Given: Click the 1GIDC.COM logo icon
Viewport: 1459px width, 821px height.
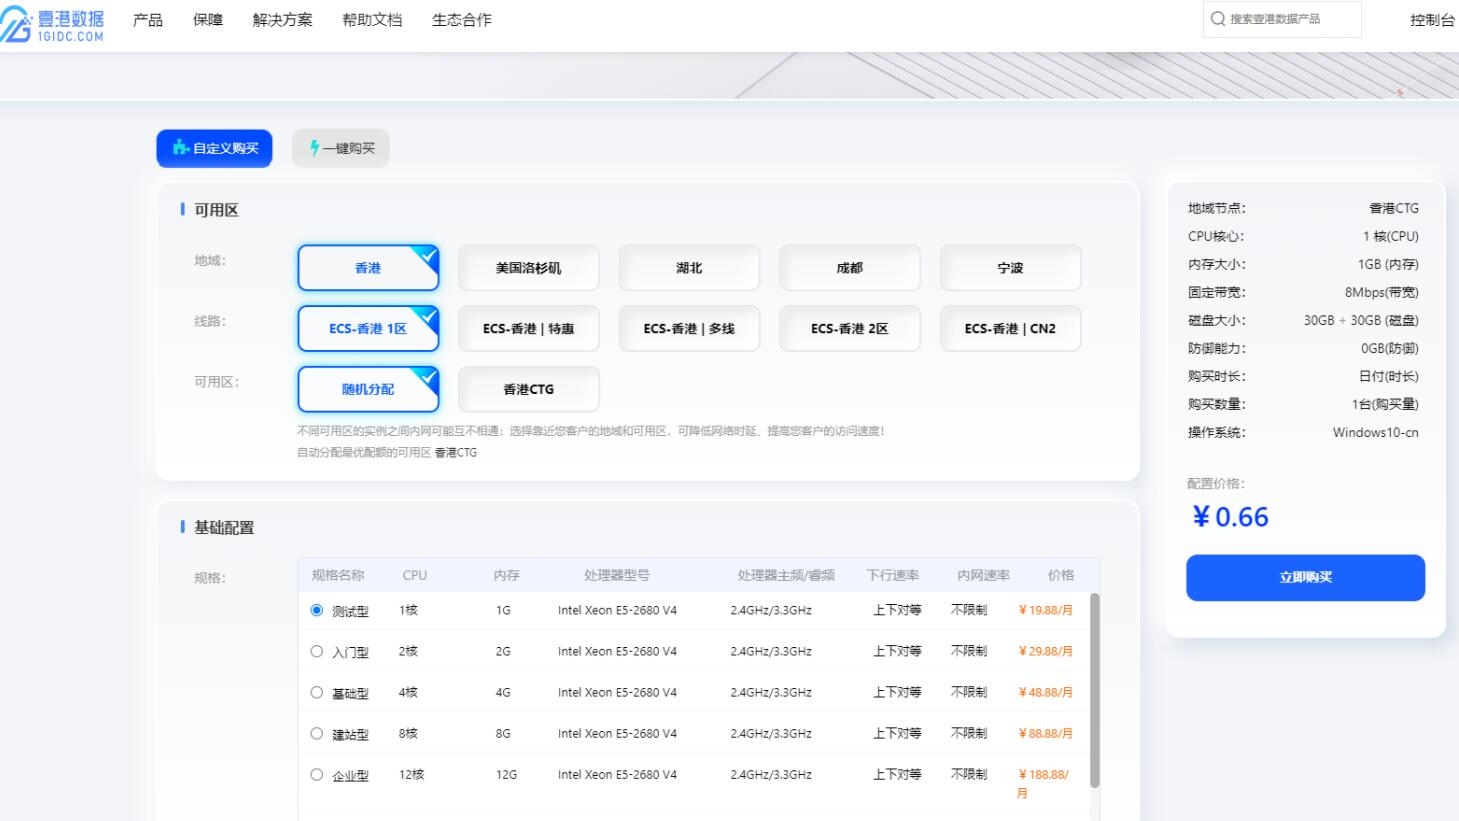Looking at the screenshot, I should [x=17, y=24].
